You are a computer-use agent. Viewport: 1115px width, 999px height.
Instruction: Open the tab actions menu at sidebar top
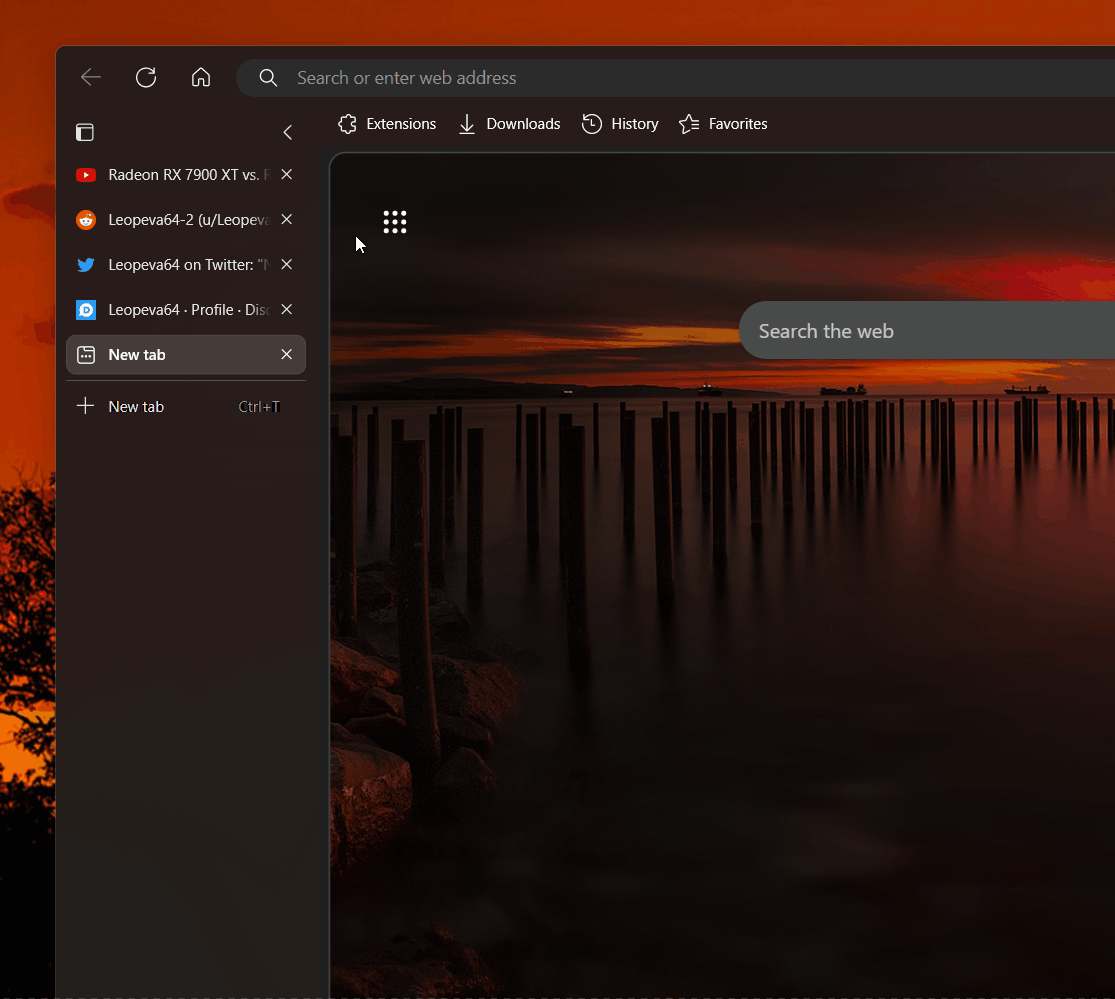pyautogui.click(x=85, y=132)
